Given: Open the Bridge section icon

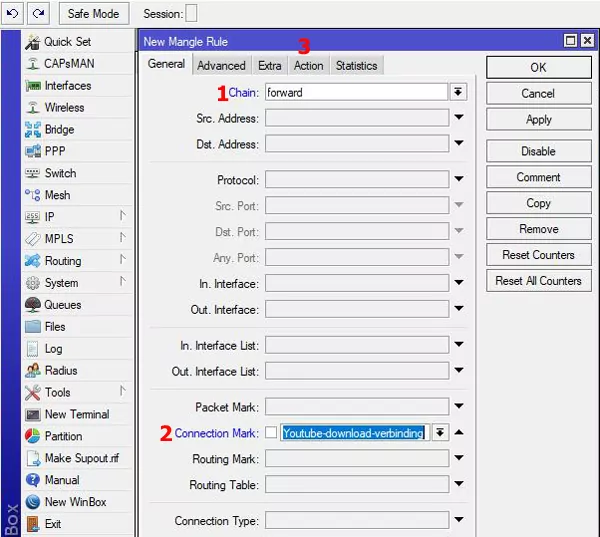Looking at the screenshot, I should tap(33, 129).
